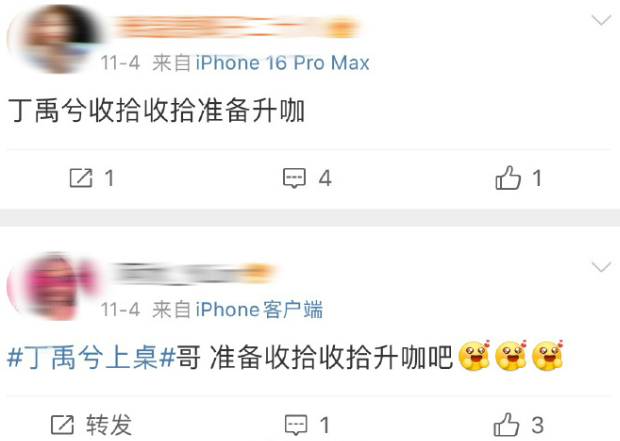Expand the chevron menu on second post
620x441 pixels.
tap(601, 267)
